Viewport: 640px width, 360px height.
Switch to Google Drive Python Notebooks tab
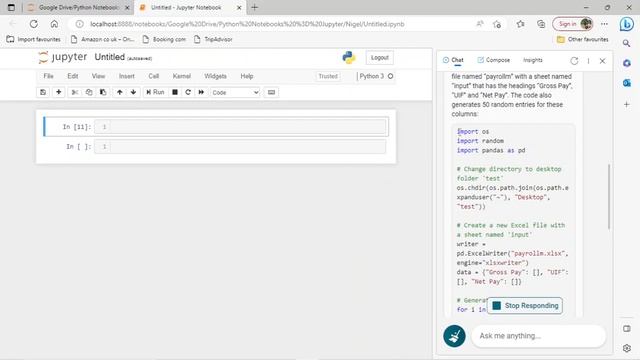click(78, 7)
